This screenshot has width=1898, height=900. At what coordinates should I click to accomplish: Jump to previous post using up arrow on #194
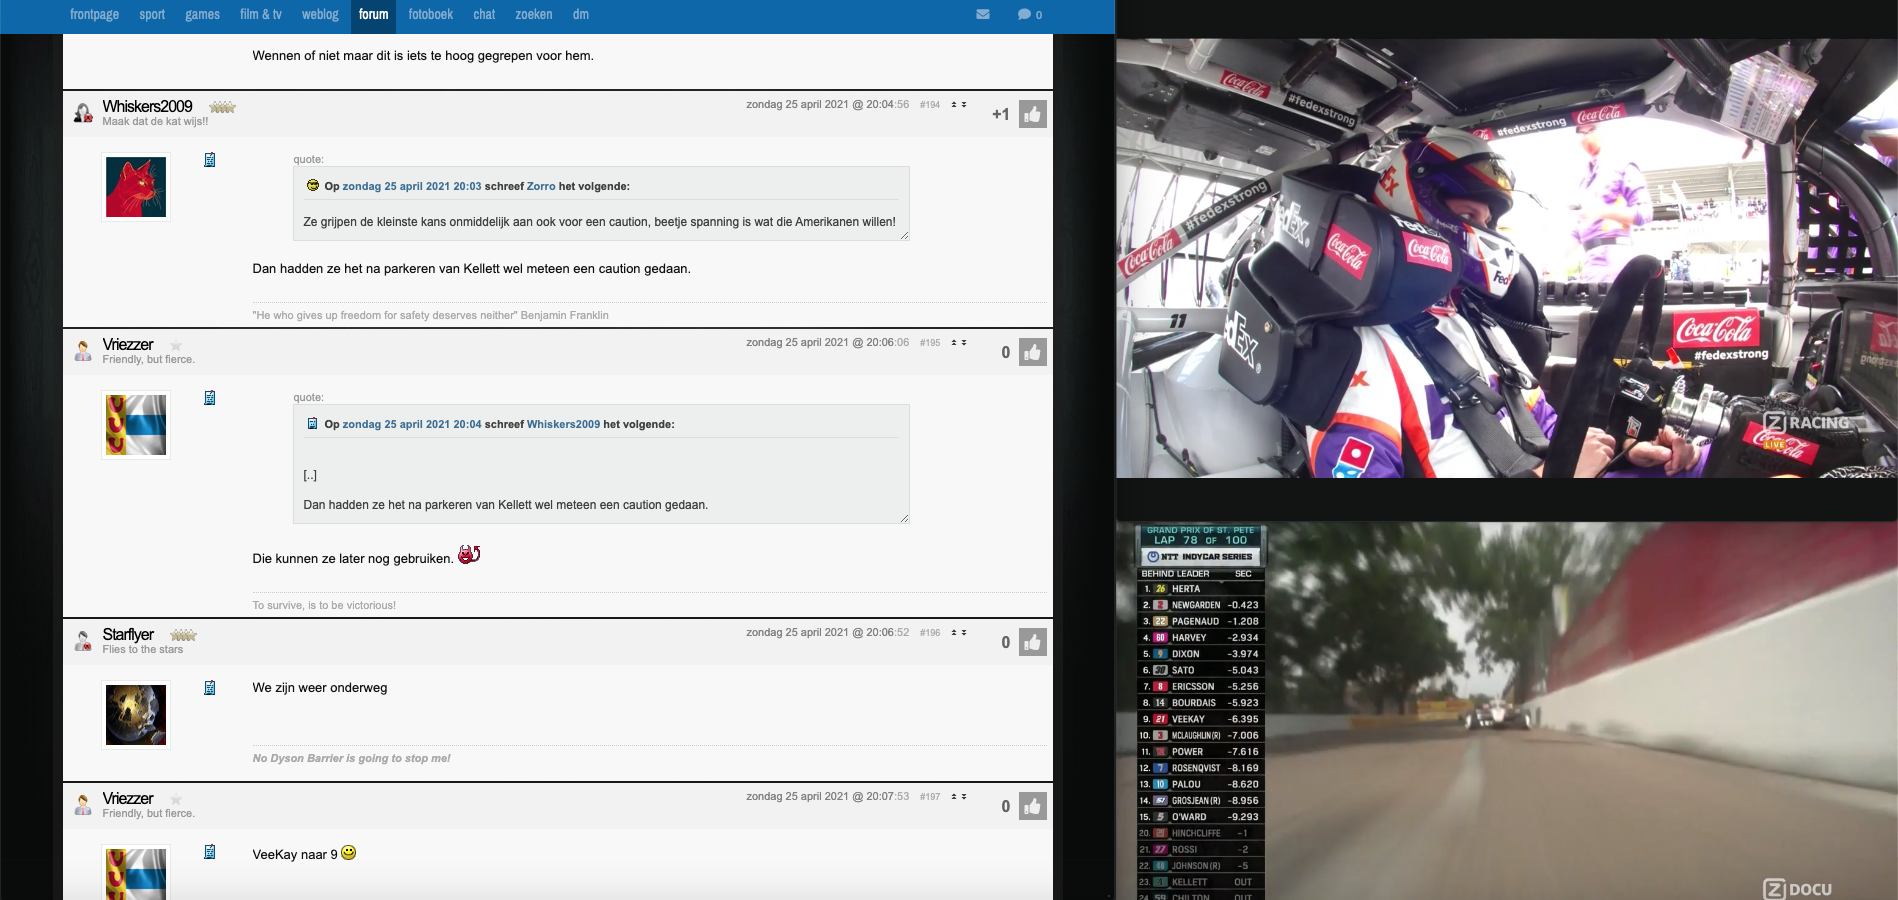[x=954, y=104]
